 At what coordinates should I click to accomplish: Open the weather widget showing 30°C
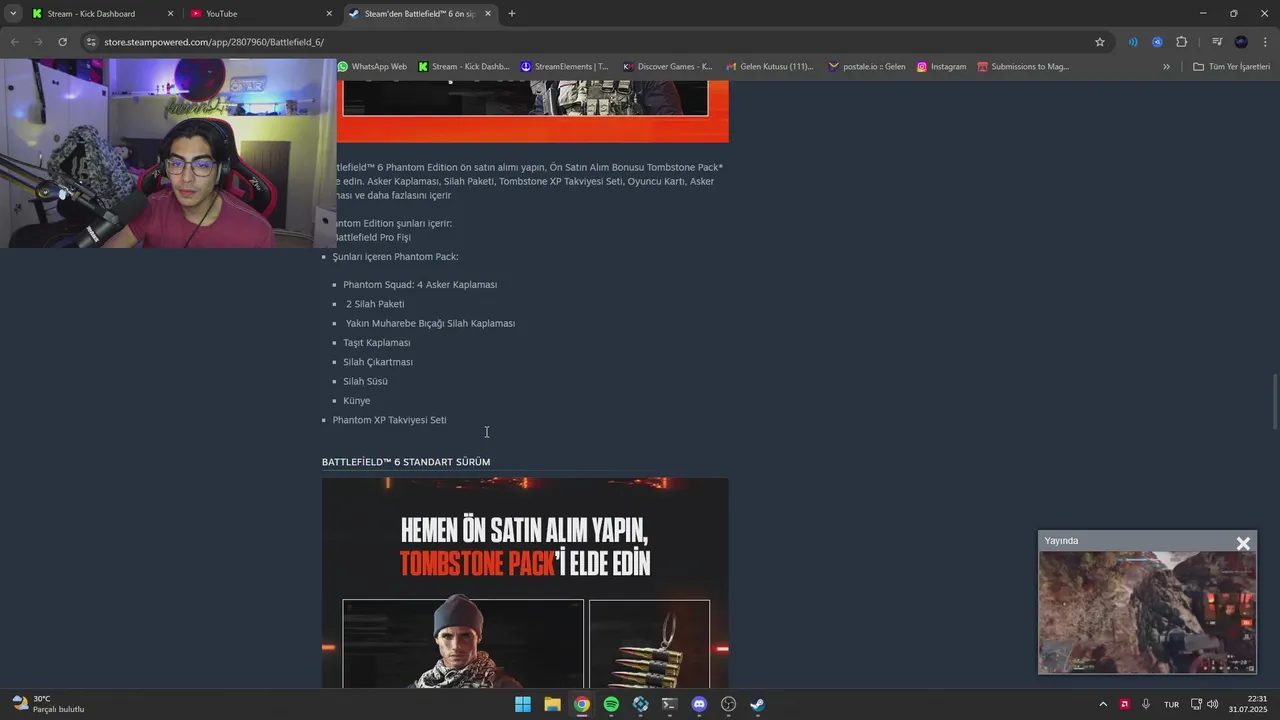click(x=48, y=704)
